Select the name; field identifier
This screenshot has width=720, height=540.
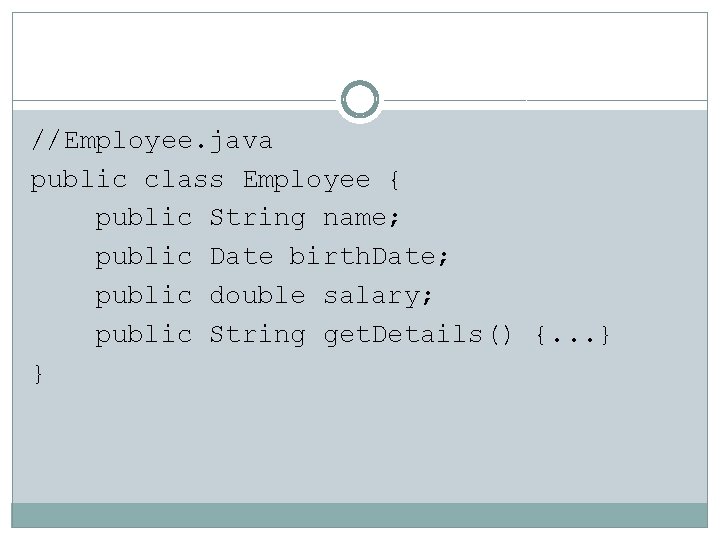coord(364,218)
